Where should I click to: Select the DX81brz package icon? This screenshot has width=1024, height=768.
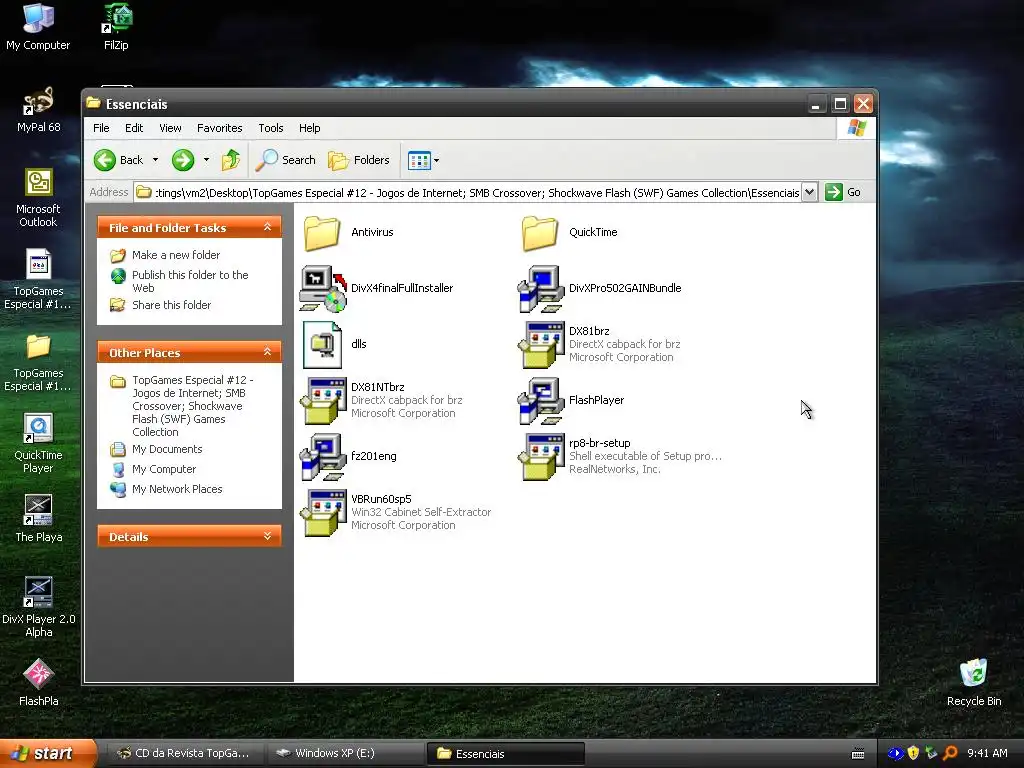[x=541, y=345]
